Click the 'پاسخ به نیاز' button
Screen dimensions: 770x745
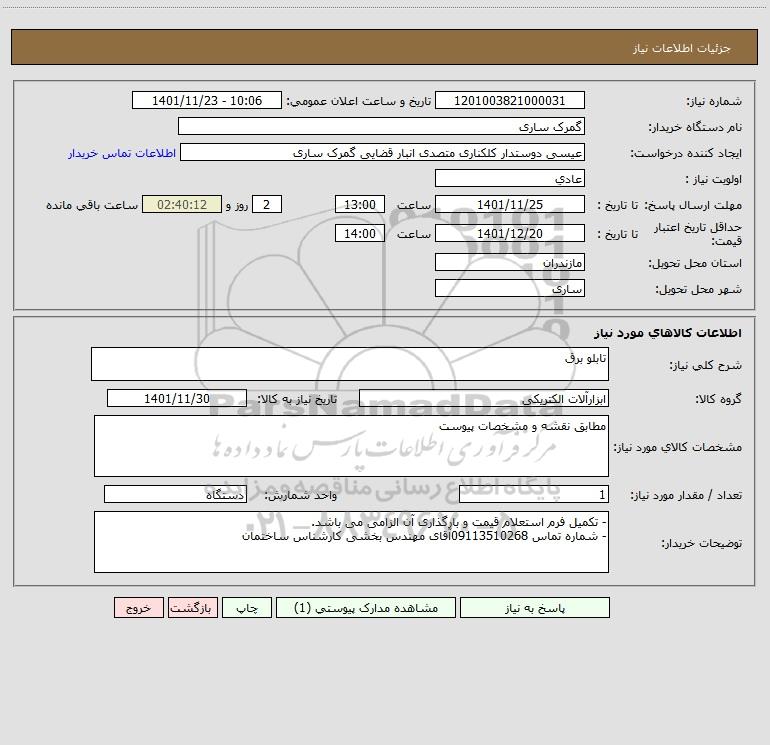(535, 607)
